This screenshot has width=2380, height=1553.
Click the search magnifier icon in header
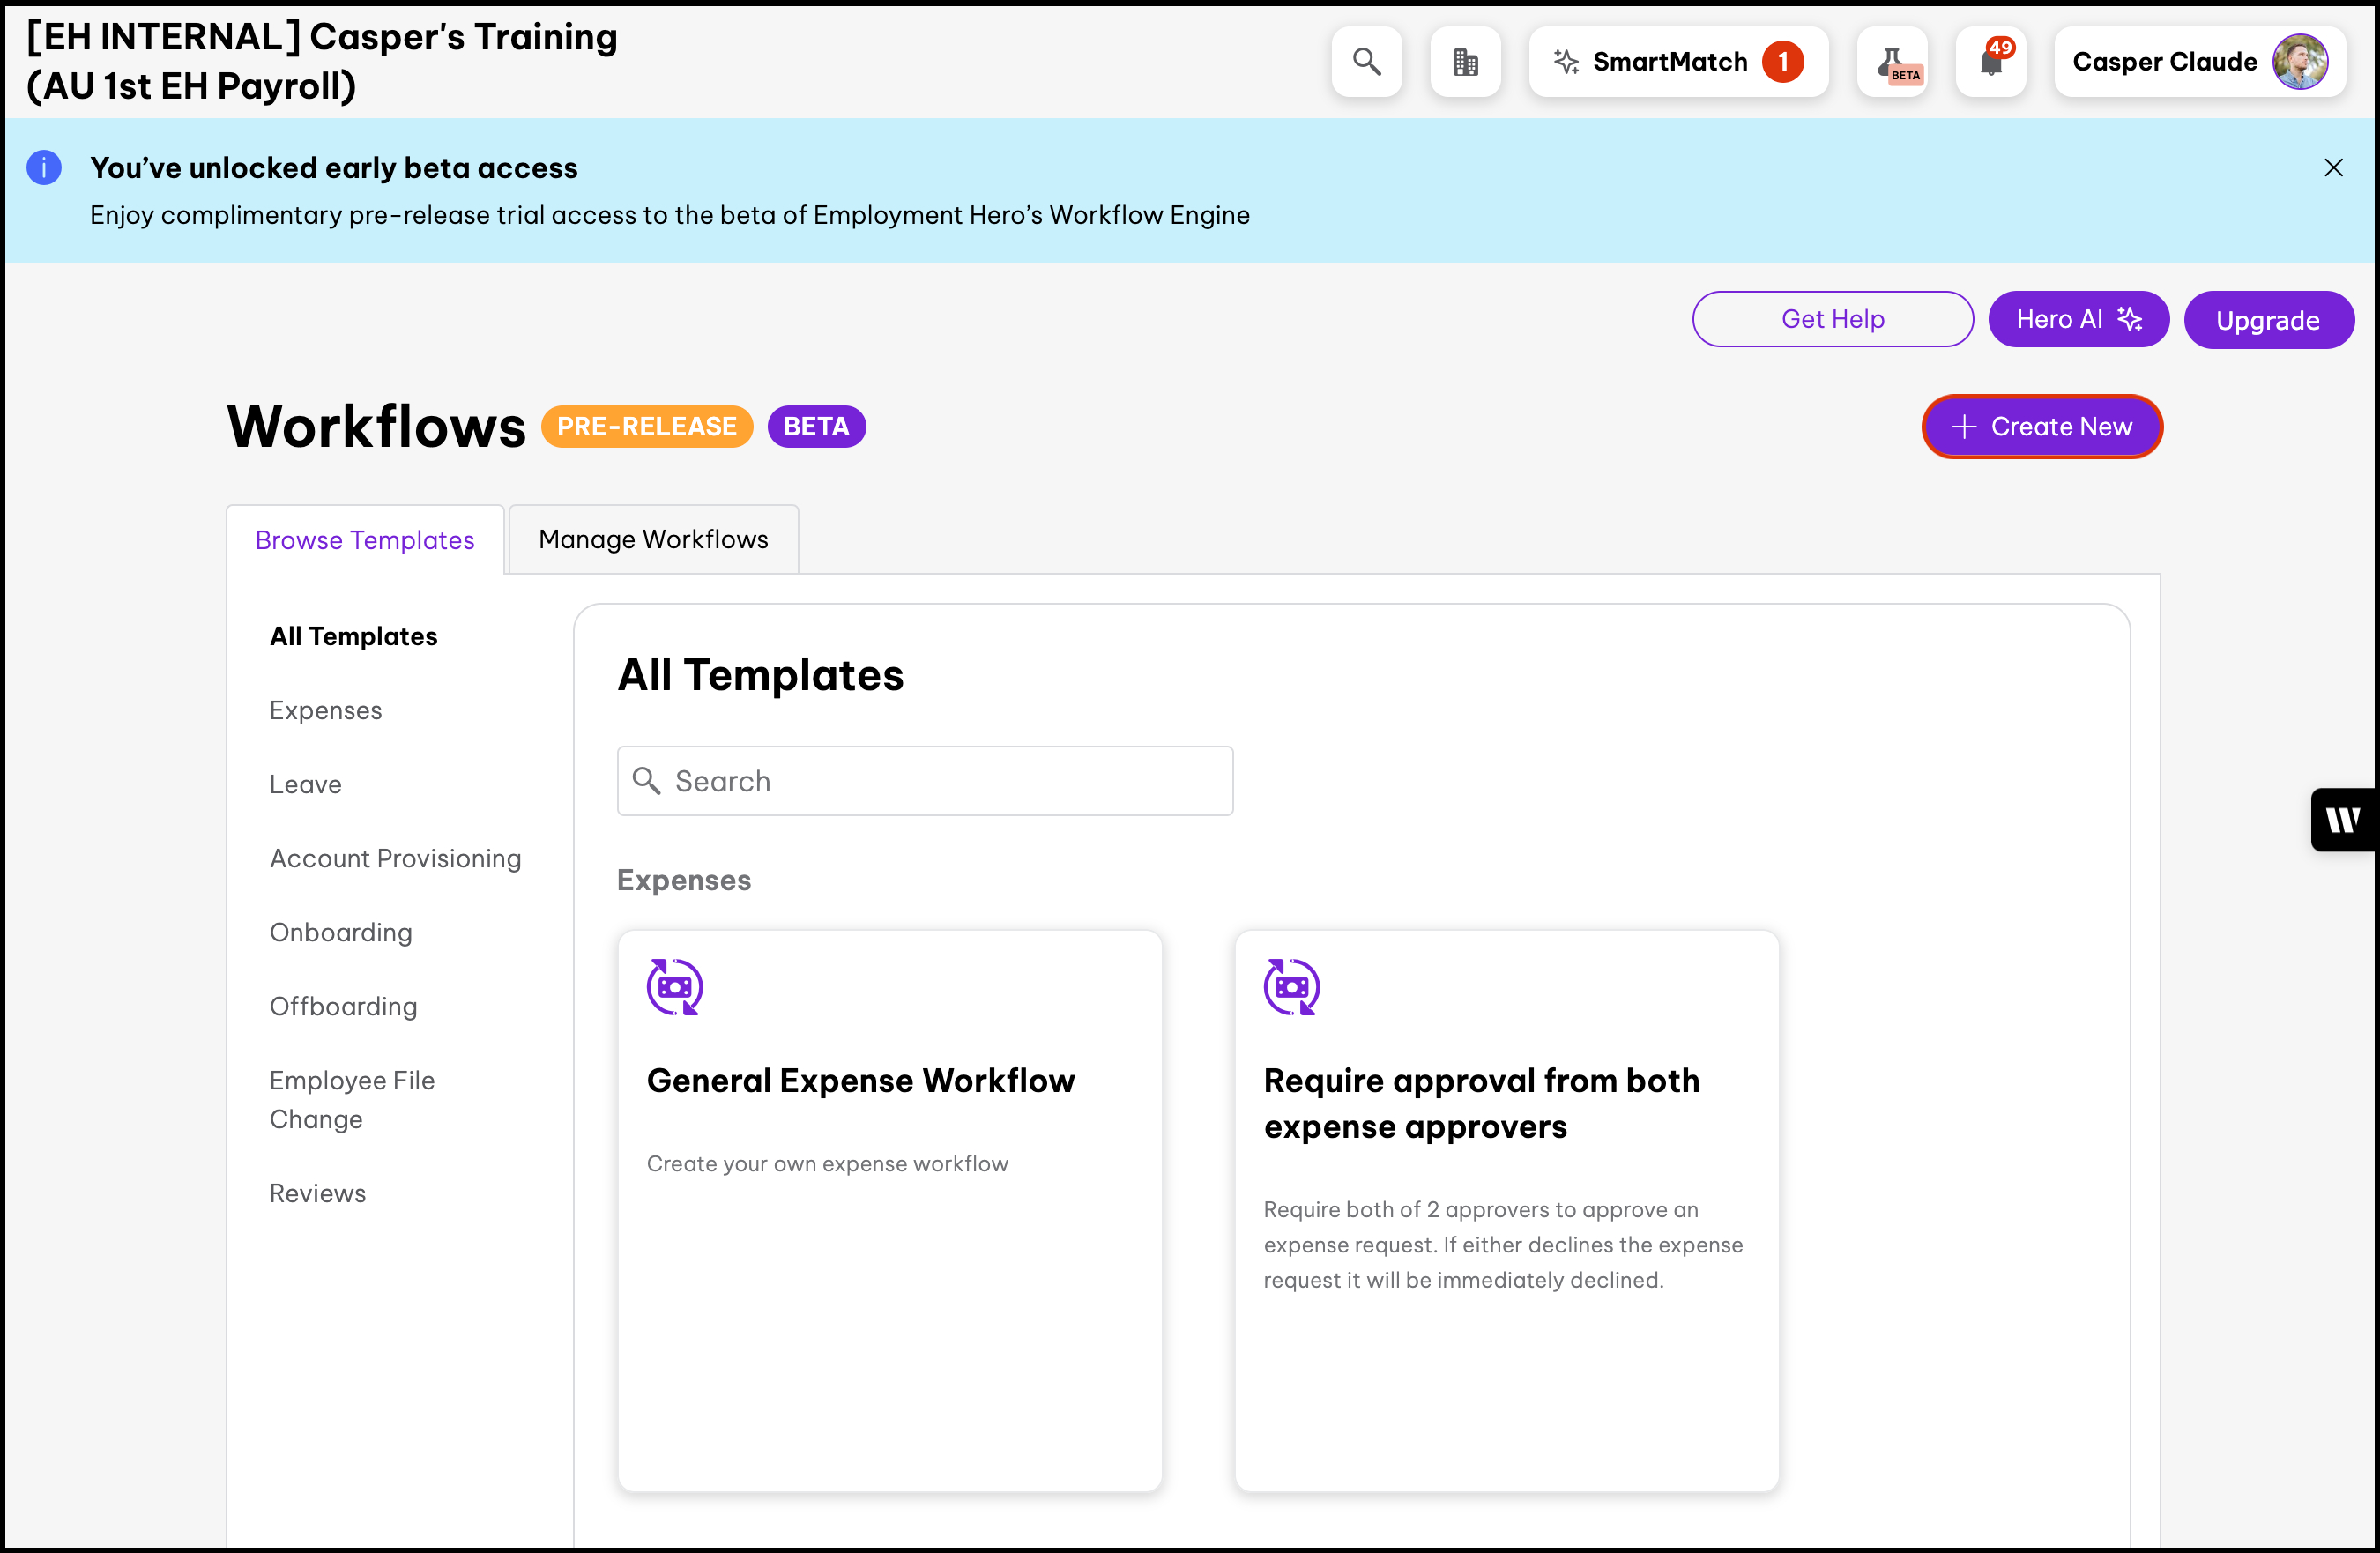click(x=1366, y=62)
